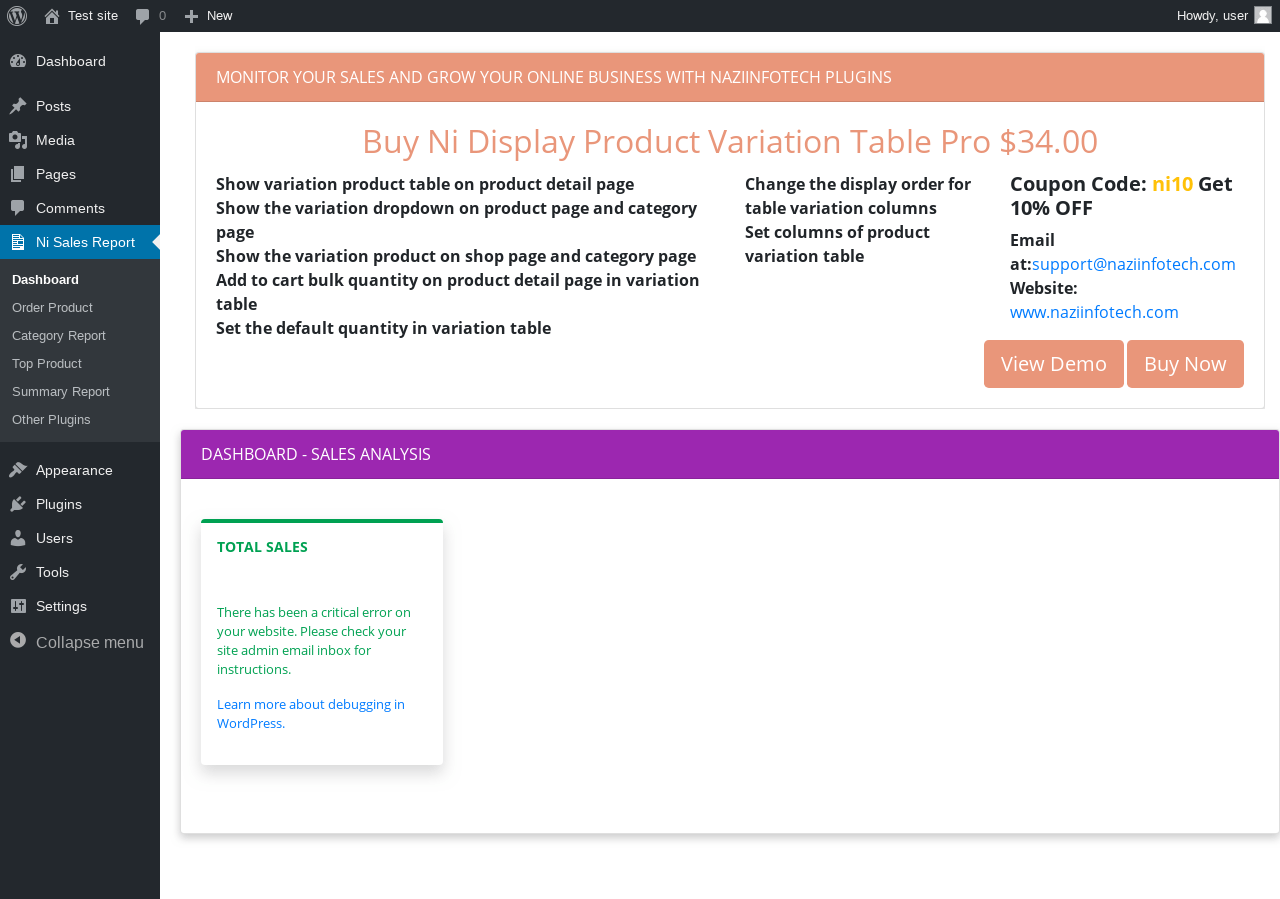
Task: Click the Total Sales card heading
Action: click(262, 547)
